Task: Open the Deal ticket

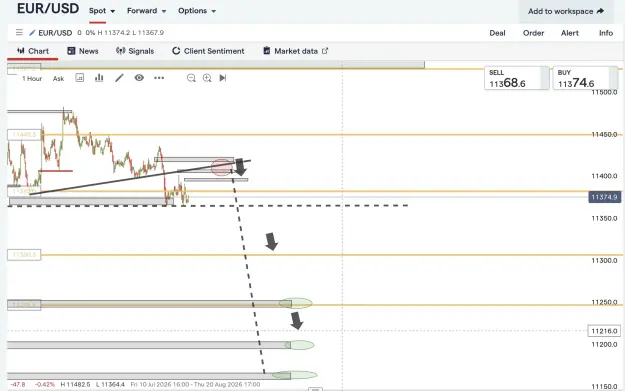Action: point(497,33)
